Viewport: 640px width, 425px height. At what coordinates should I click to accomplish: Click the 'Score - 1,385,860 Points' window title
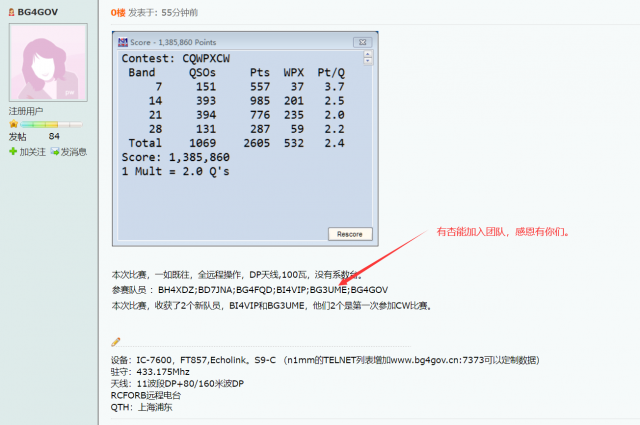coord(173,42)
